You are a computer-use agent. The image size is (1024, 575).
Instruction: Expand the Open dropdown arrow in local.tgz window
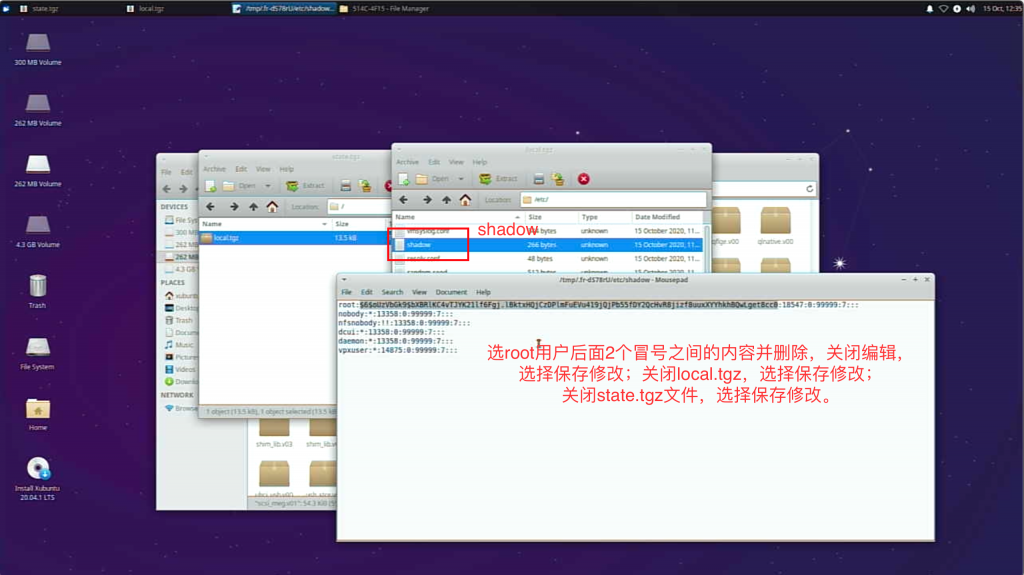tap(461, 179)
